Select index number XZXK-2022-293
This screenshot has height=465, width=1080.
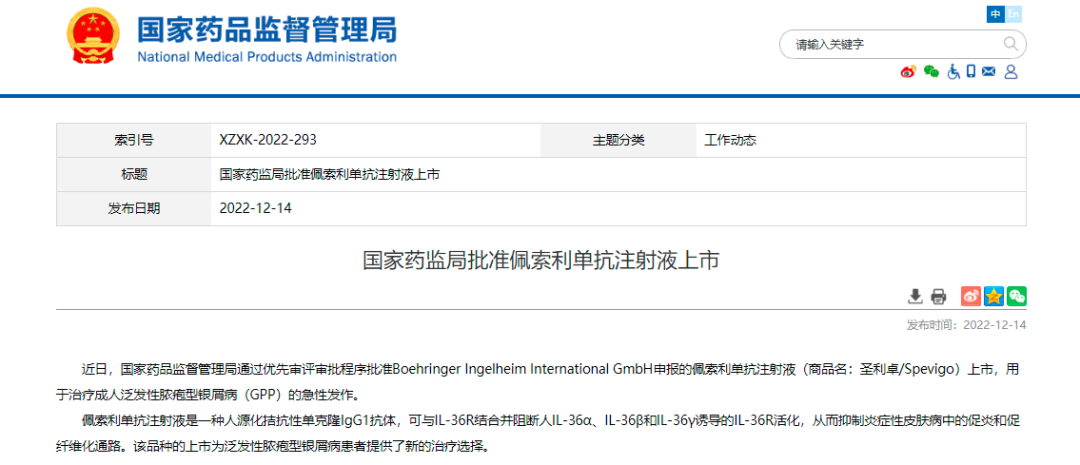pos(267,141)
